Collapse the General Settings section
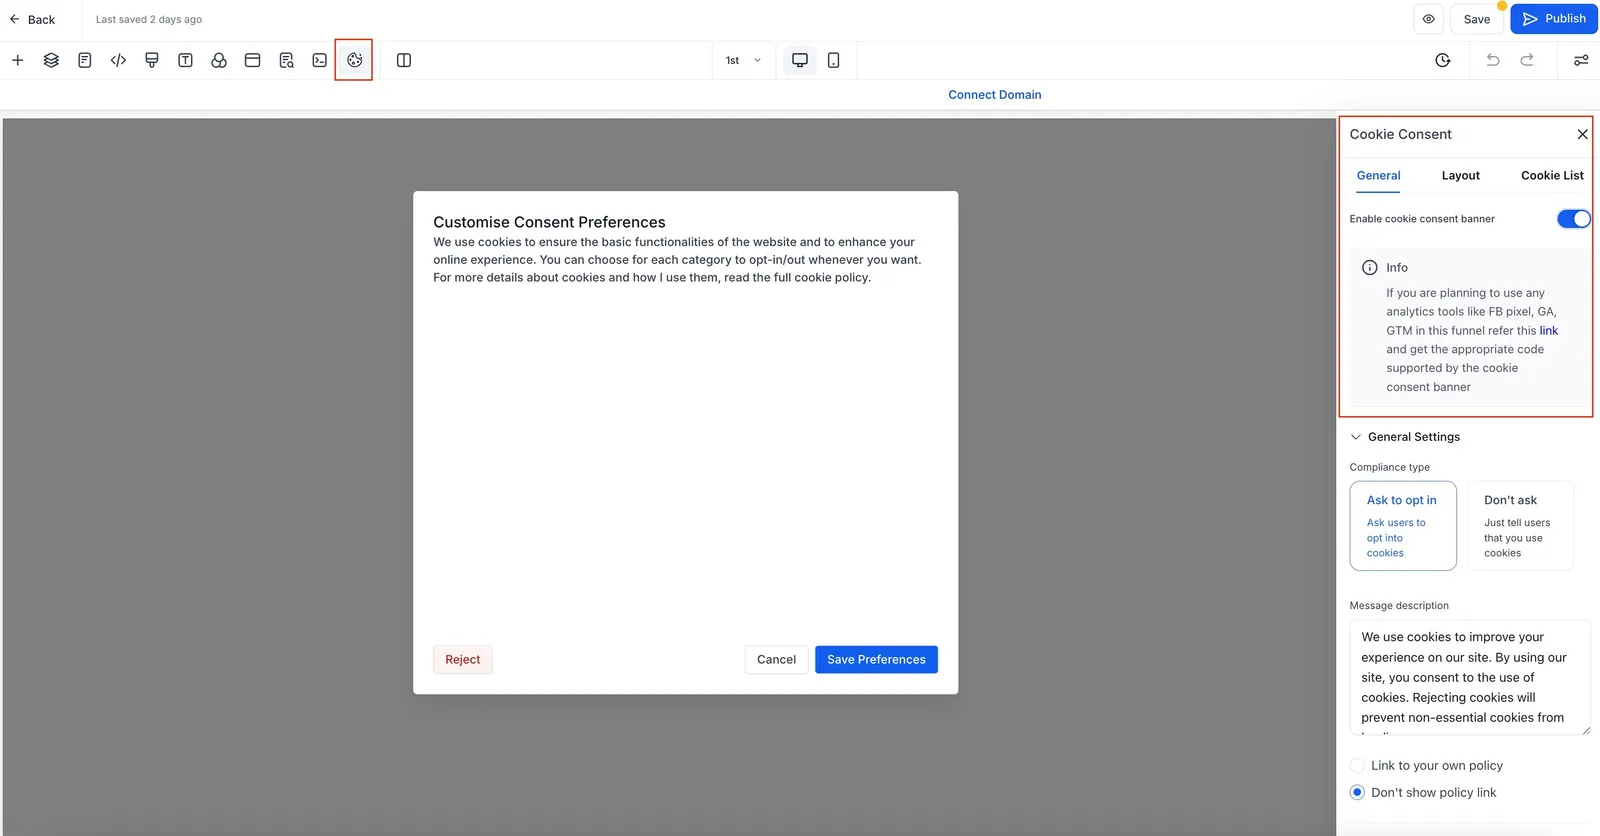The image size is (1600, 836). tap(1405, 437)
